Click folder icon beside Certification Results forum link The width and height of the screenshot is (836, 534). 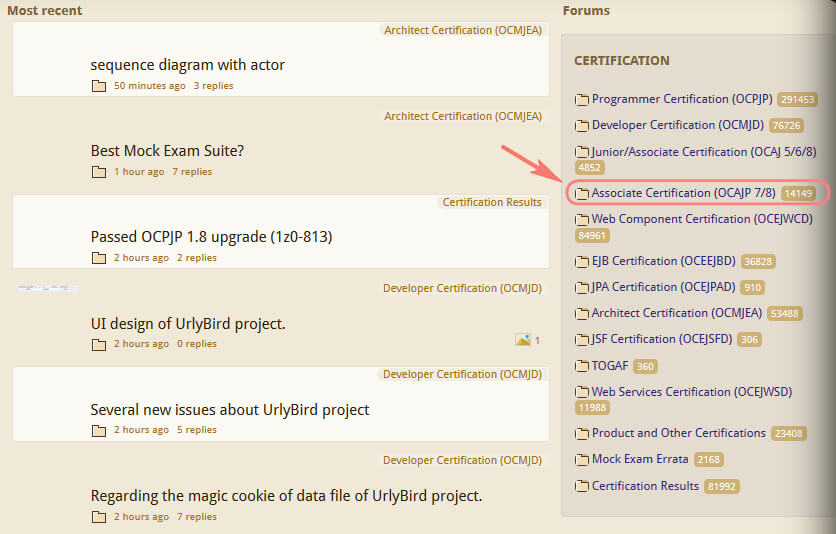[582, 486]
